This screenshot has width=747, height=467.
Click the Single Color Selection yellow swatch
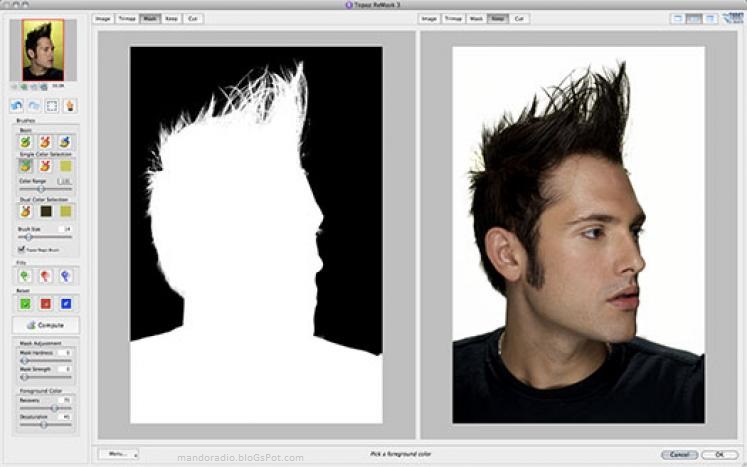(66, 166)
